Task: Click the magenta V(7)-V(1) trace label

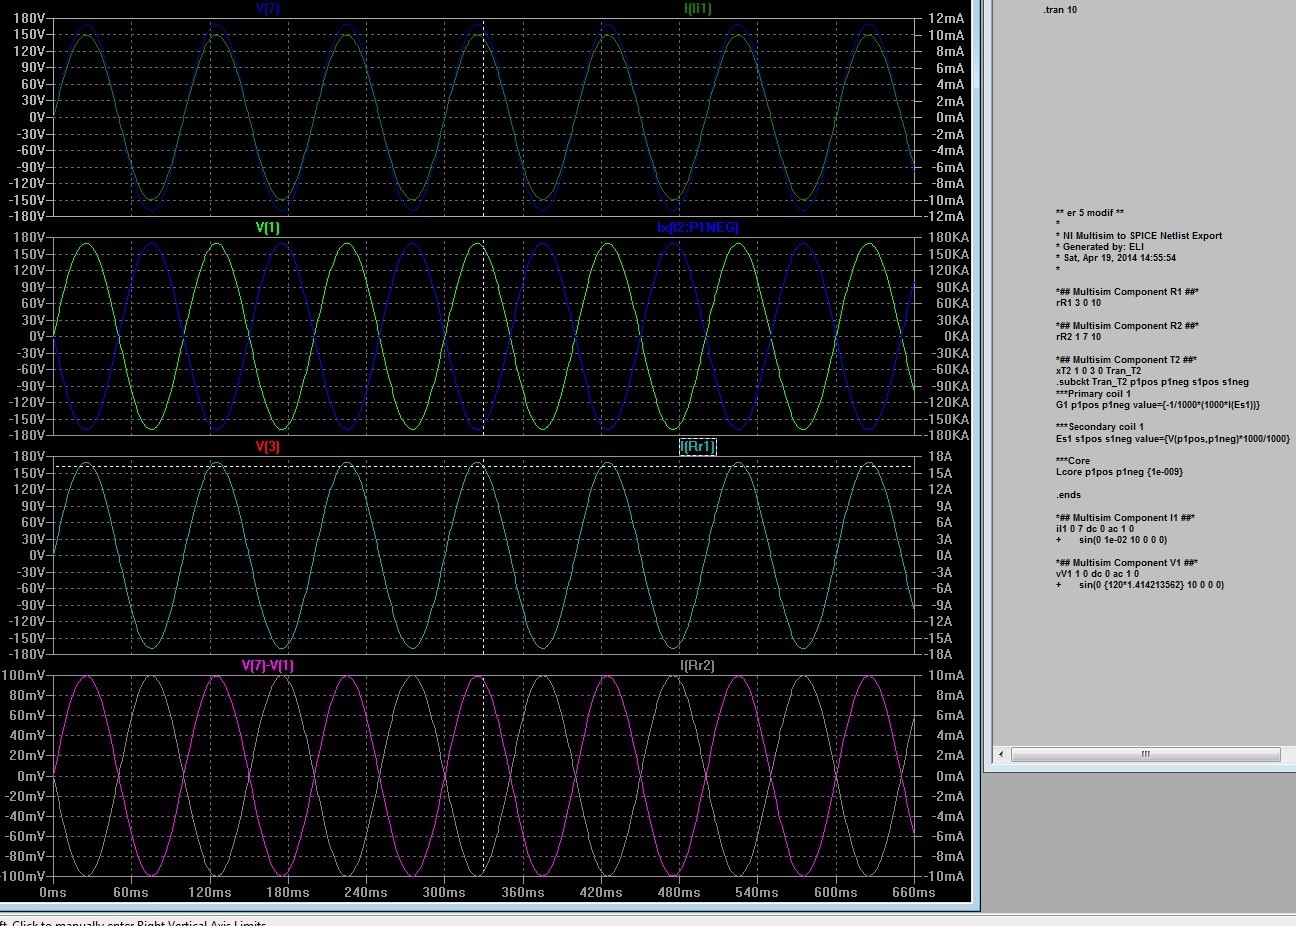Action: click(x=267, y=666)
